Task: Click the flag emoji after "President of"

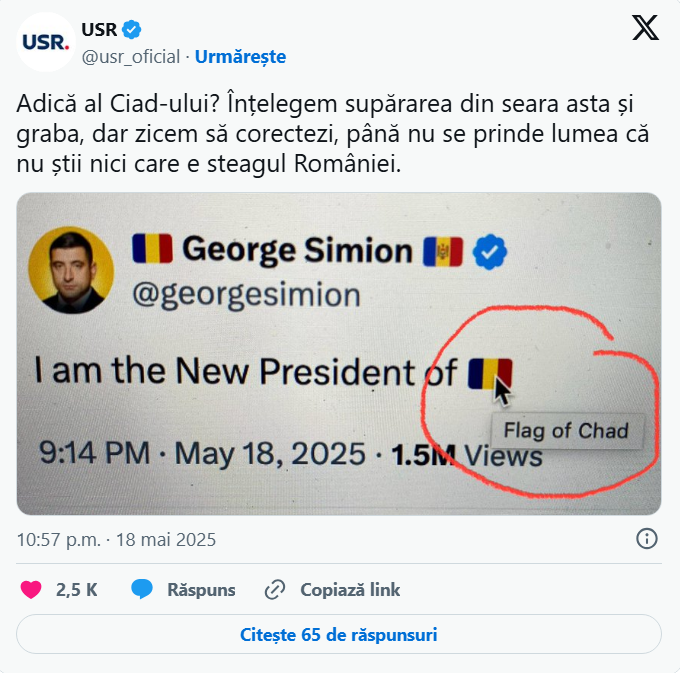Action: 489,374
